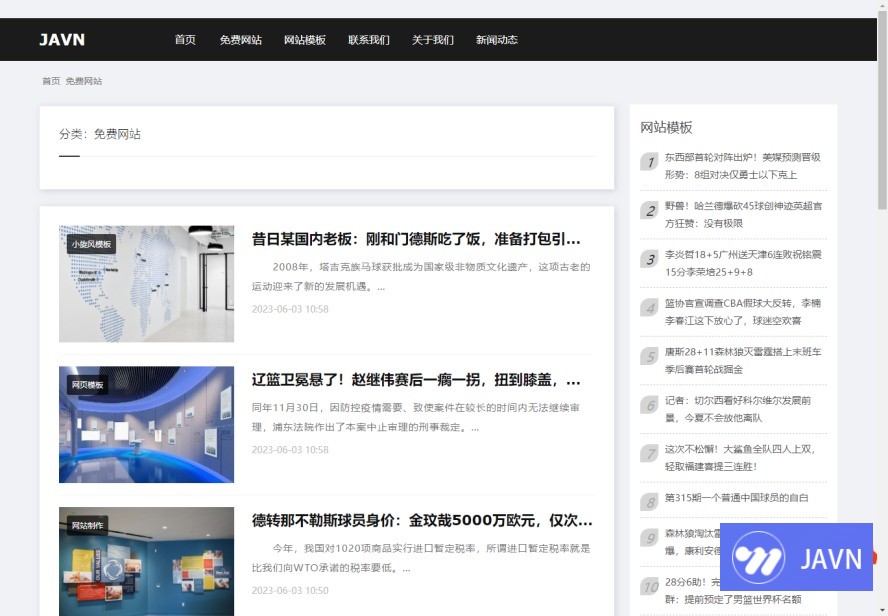The width and height of the screenshot is (888, 616).
Task: Open sidebar item 李炎哲18+5广州送天津6连败
Action: pos(742,263)
